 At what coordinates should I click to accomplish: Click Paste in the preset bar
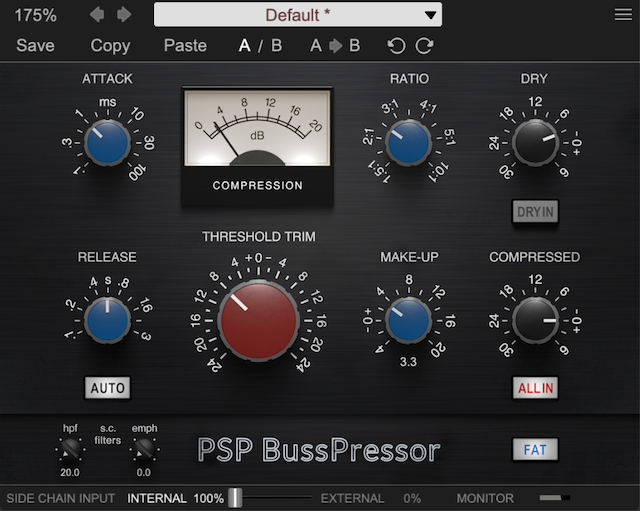click(185, 46)
